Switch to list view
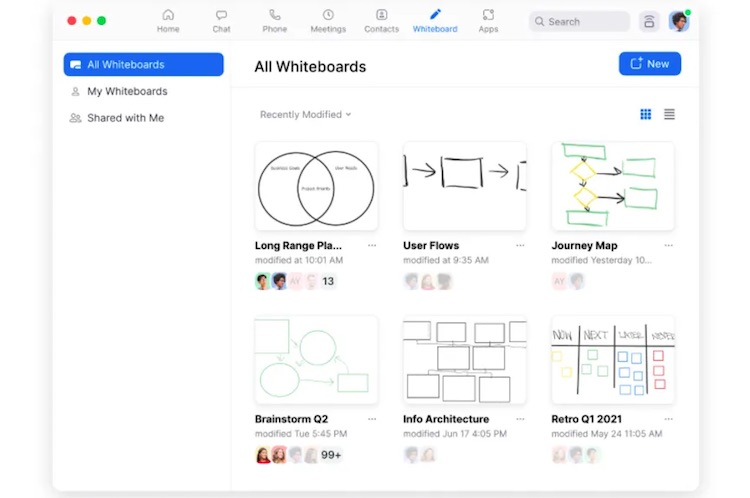The width and height of the screenshot is (750, 498). [669, 114]
